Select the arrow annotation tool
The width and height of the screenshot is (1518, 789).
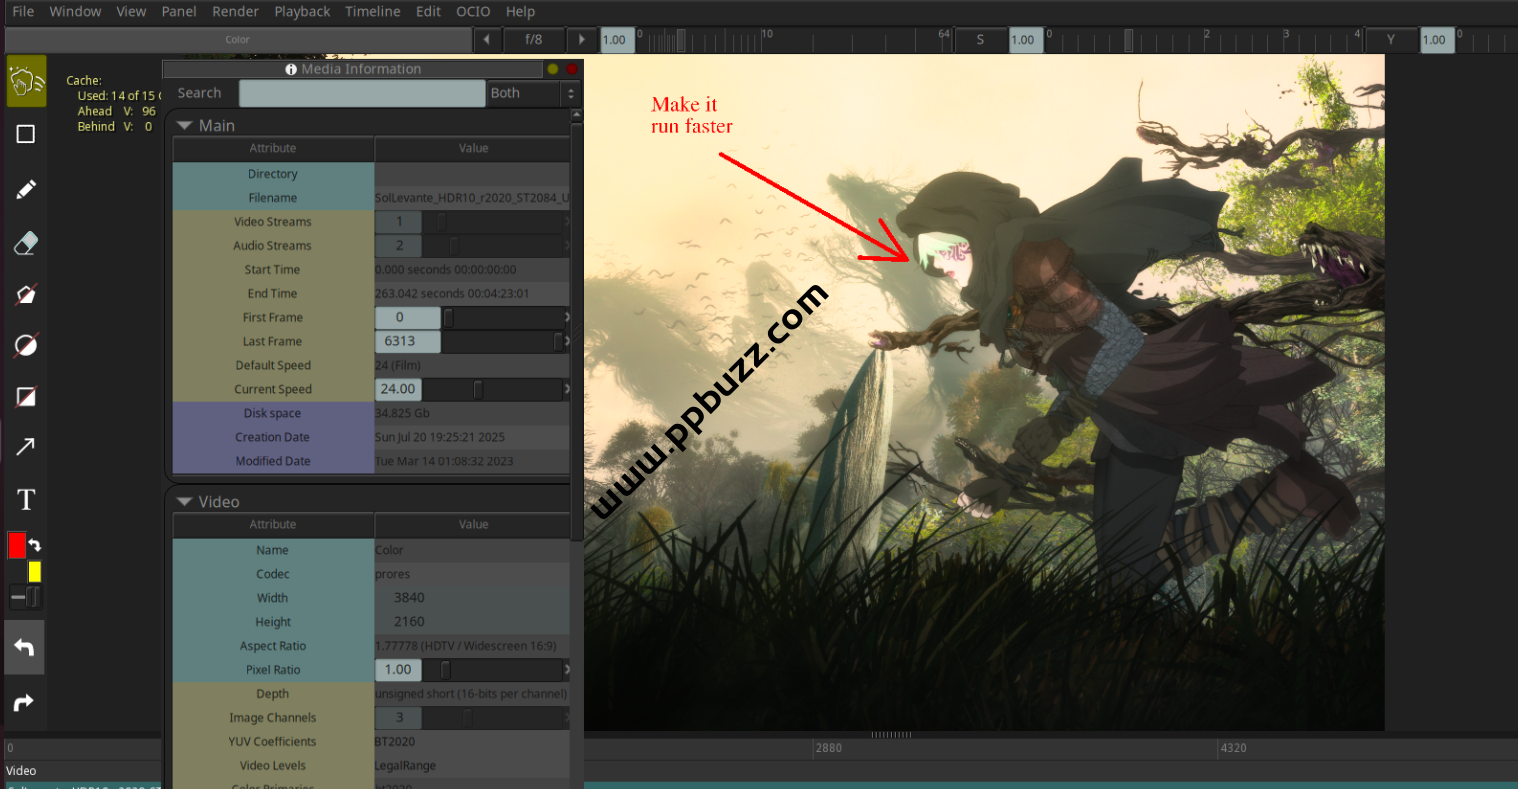click(x=26, y=446)
